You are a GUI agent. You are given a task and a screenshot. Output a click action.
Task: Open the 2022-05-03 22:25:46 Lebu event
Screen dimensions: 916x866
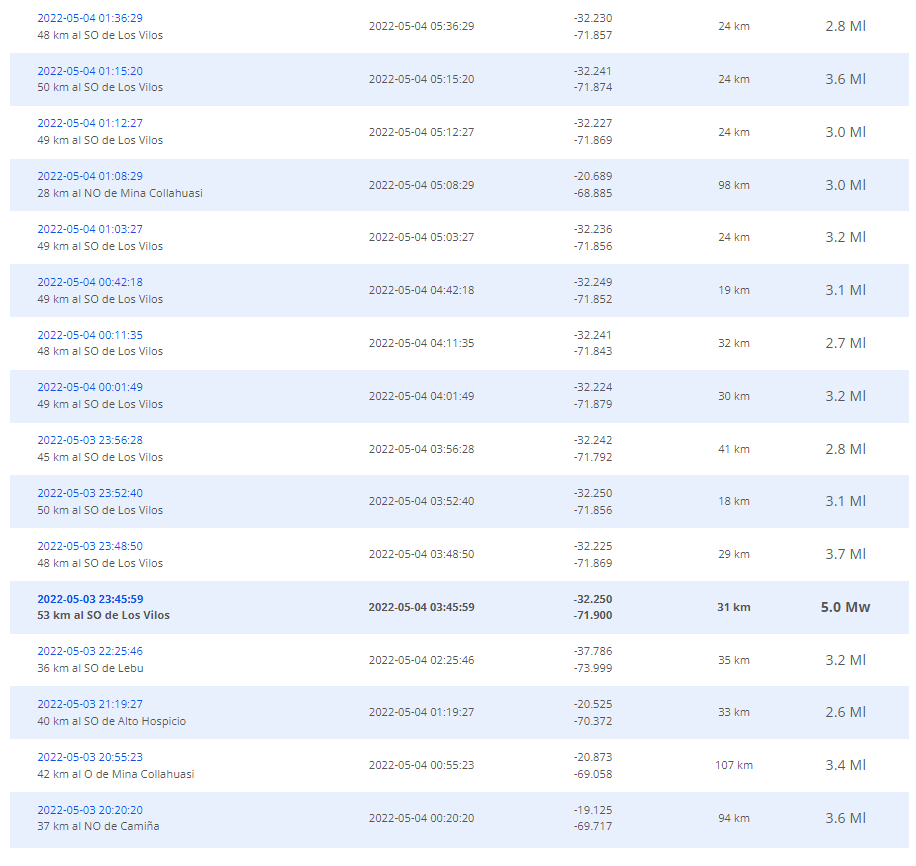tap(90, 651)
